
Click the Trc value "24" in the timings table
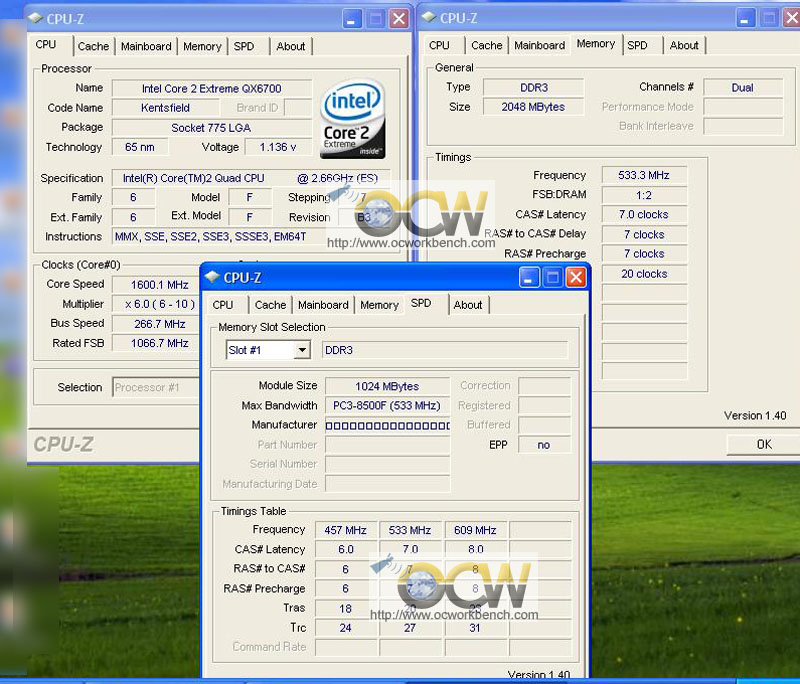pos(346,628)
